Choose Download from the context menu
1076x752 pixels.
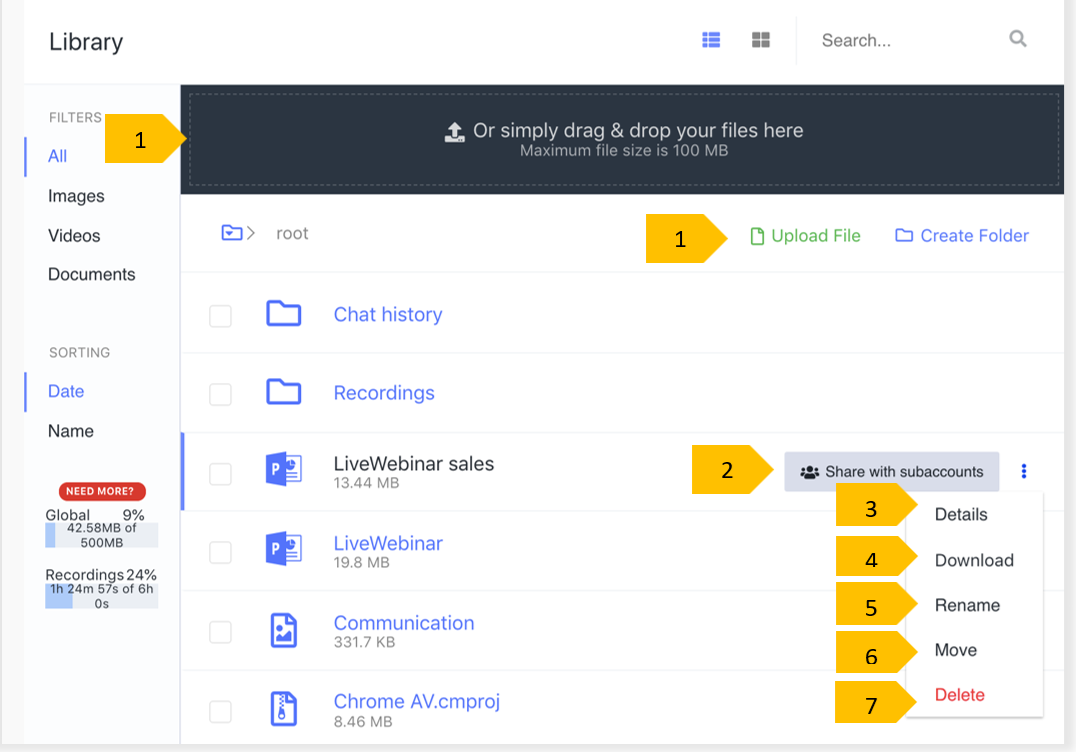coord(974,560)
